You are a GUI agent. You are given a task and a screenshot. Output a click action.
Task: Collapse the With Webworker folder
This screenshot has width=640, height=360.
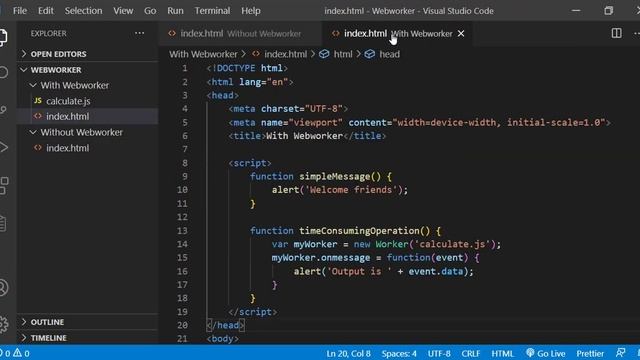(75, 85)
